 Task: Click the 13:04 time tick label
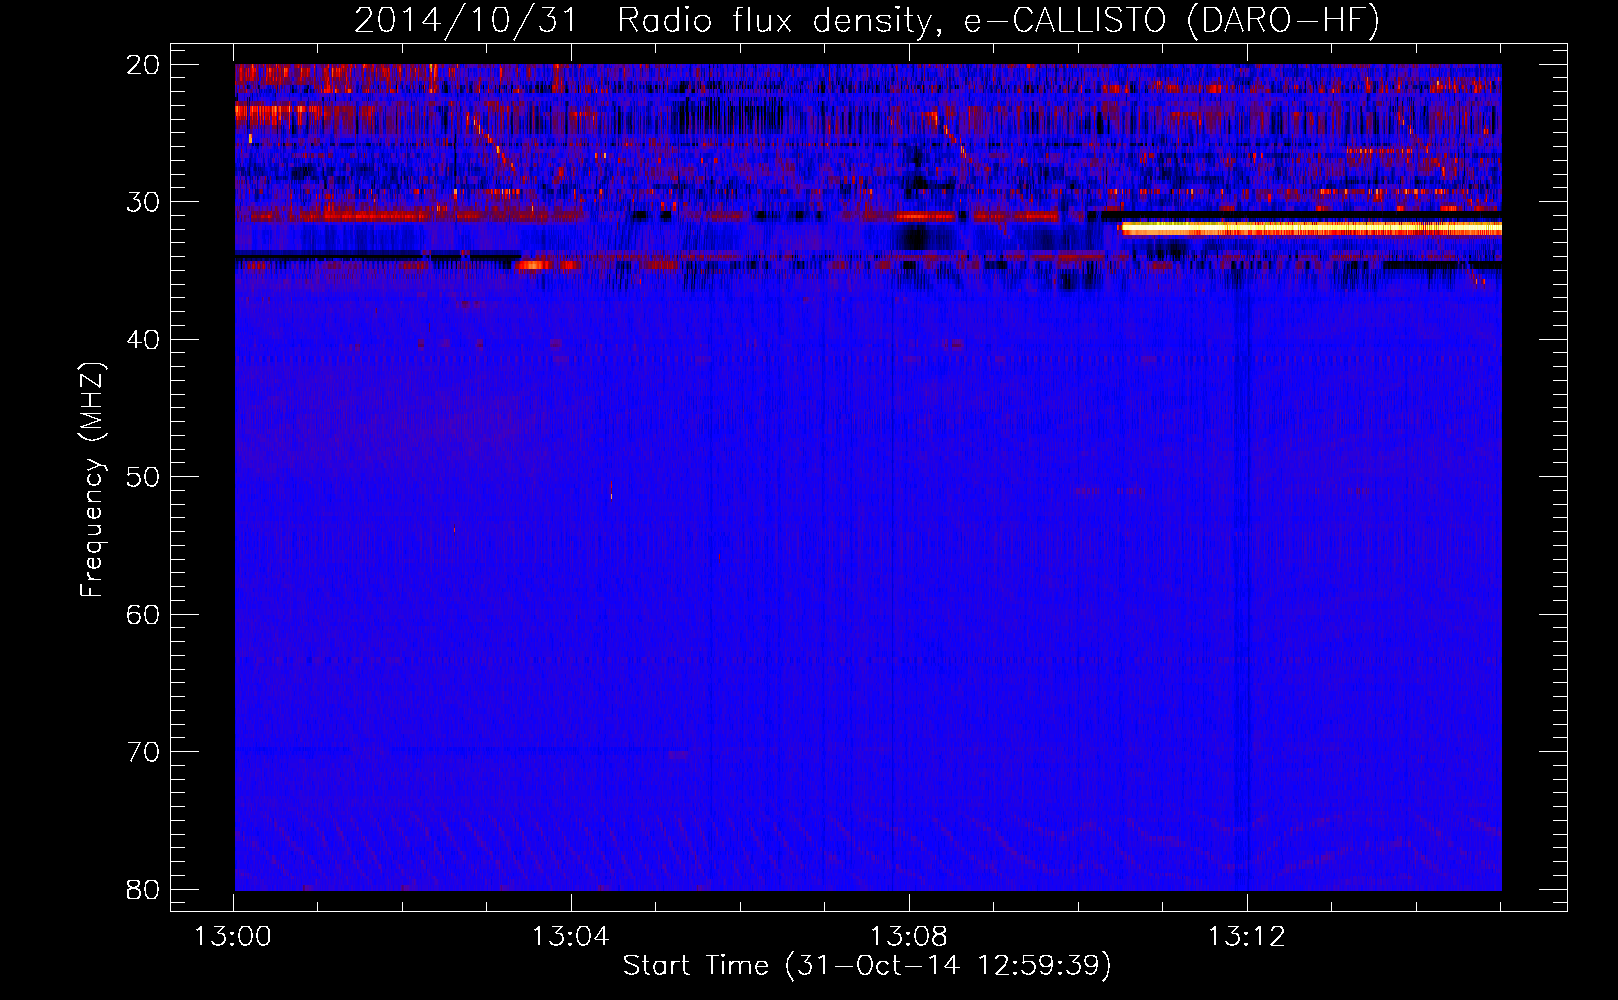pyautogui.click(x=570, y=937)
